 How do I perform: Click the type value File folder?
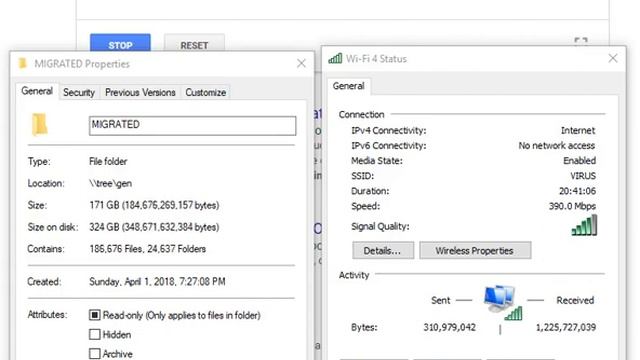pos(108,162)
